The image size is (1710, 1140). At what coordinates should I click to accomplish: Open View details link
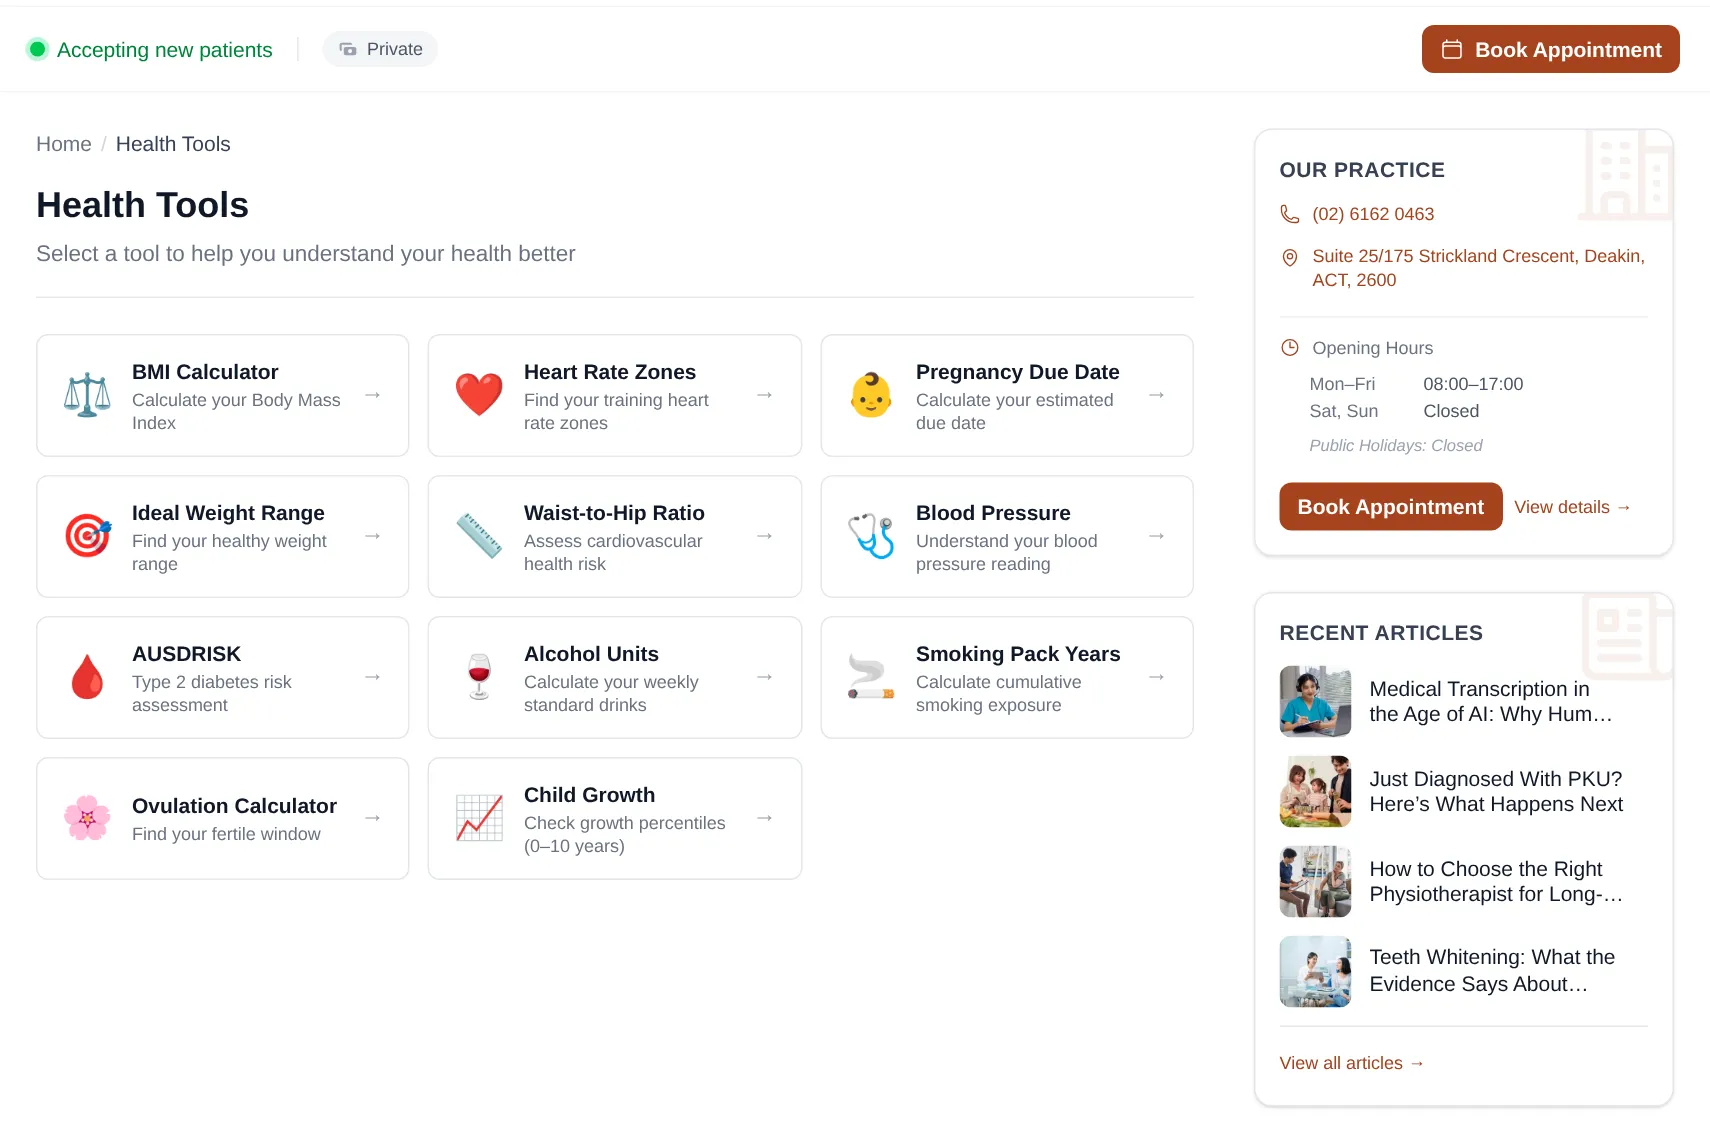click(x=1572, y=507)
